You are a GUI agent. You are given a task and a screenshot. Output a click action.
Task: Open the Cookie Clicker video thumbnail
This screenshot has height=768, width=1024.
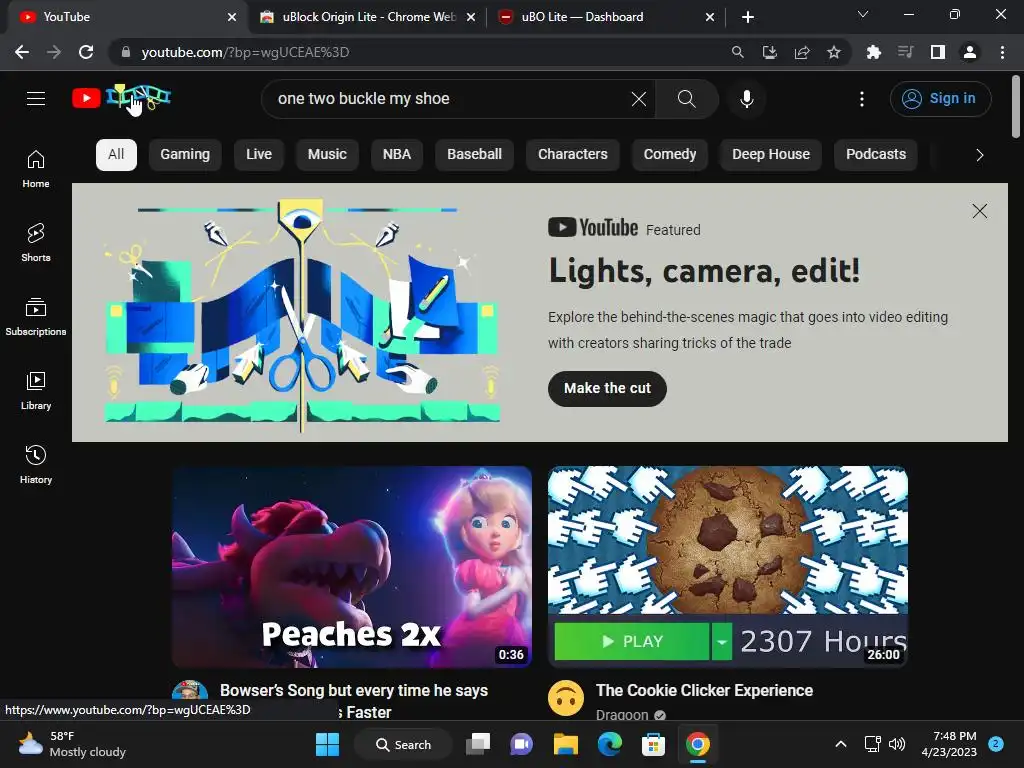tap(728, 567)
